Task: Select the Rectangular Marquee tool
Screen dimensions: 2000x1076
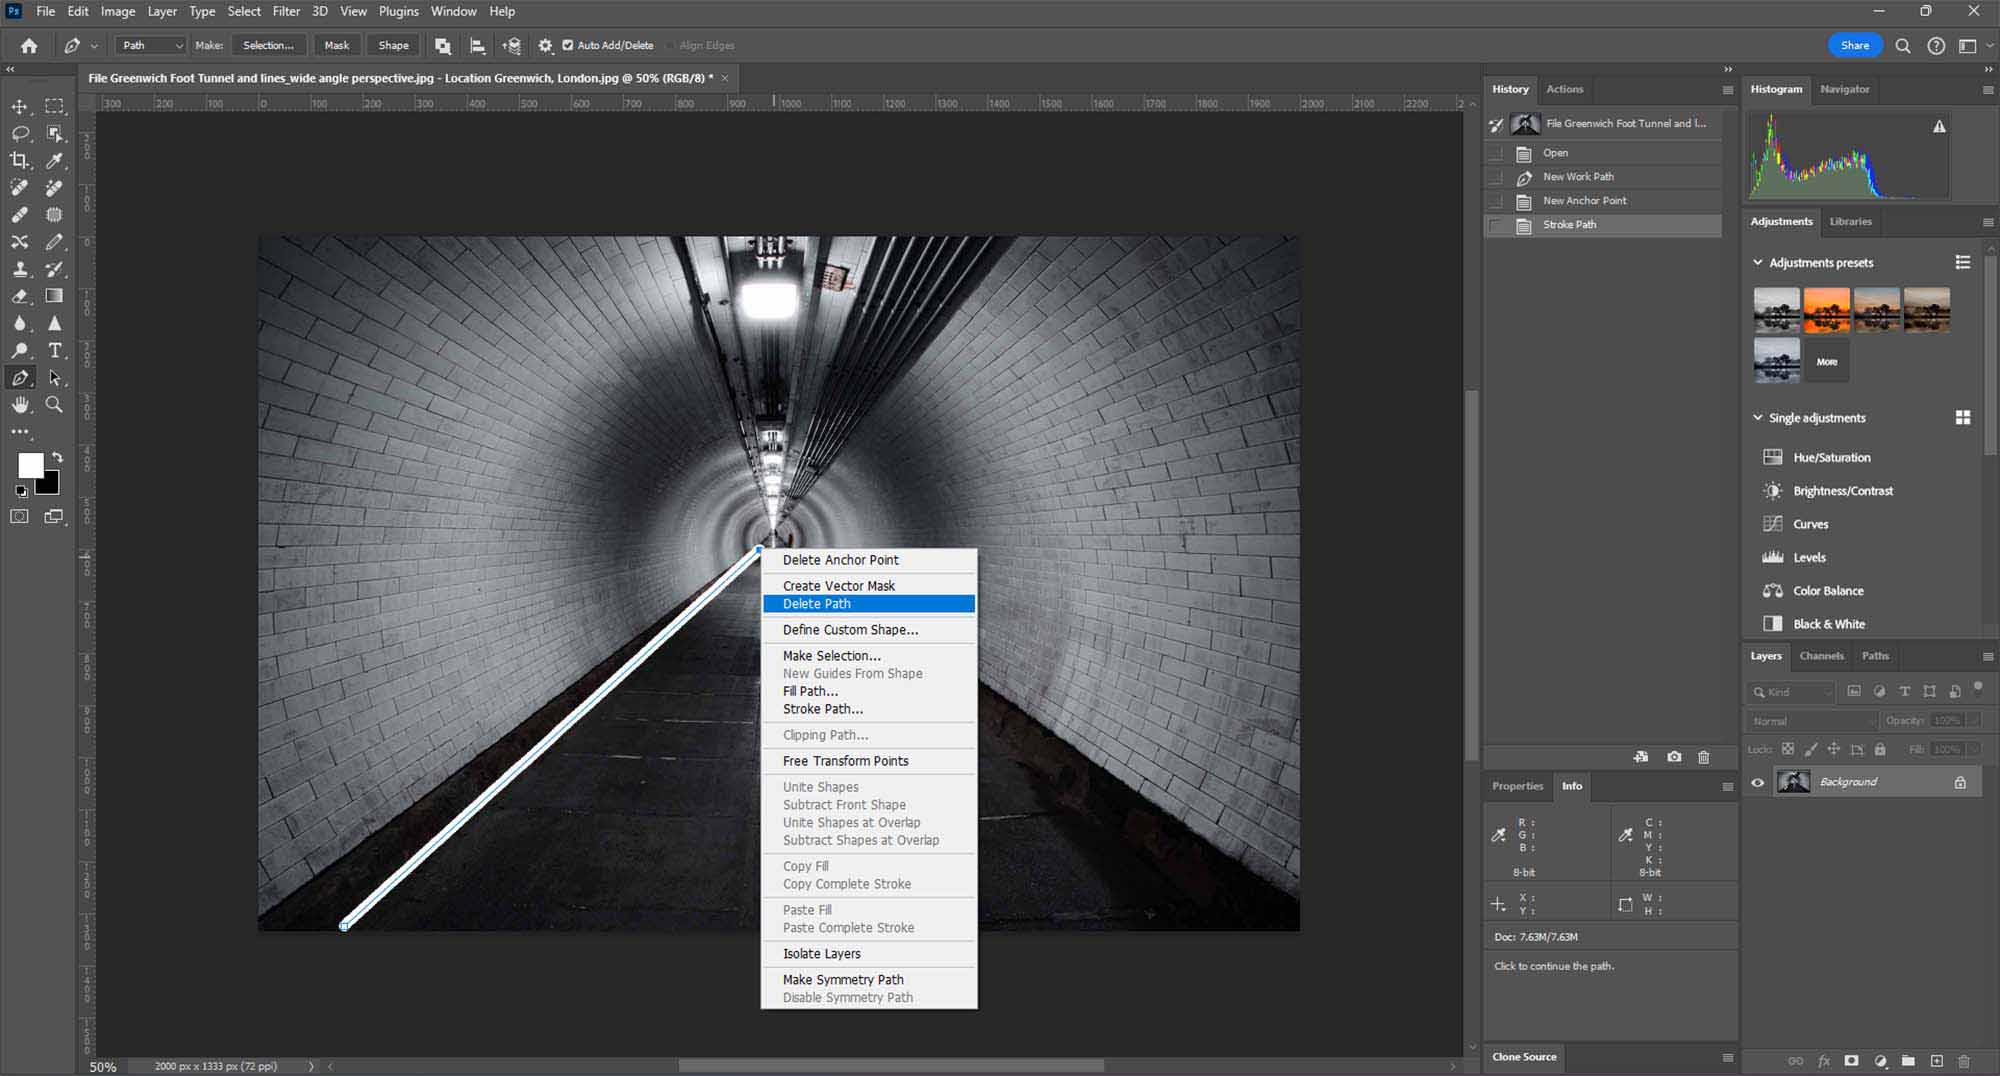Action: [x=55, y=106]
